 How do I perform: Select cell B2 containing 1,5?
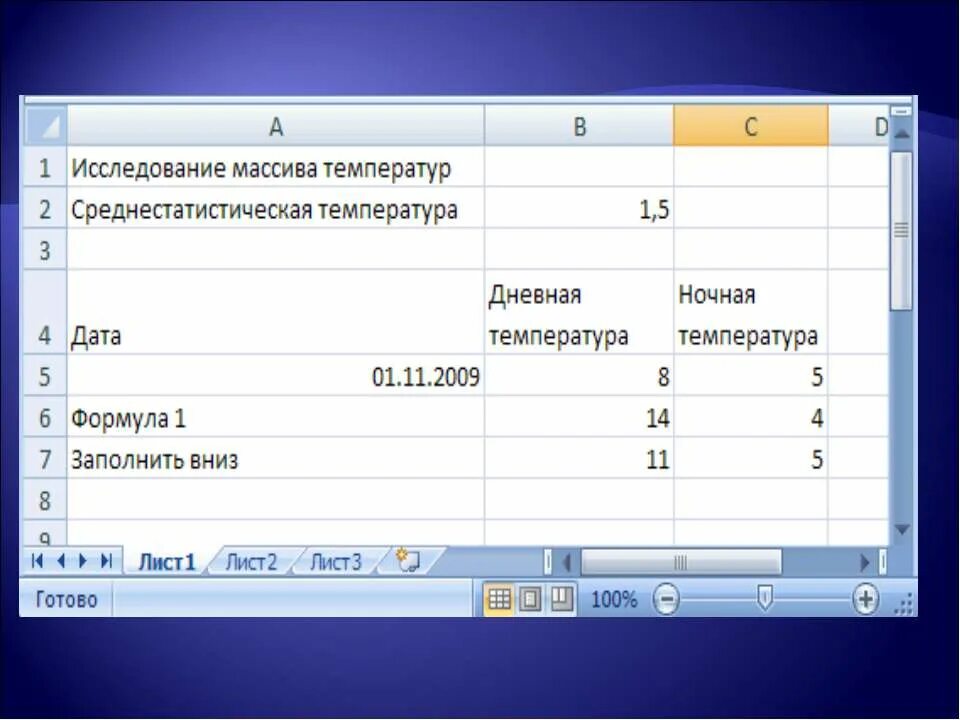[x=580, y=209]
